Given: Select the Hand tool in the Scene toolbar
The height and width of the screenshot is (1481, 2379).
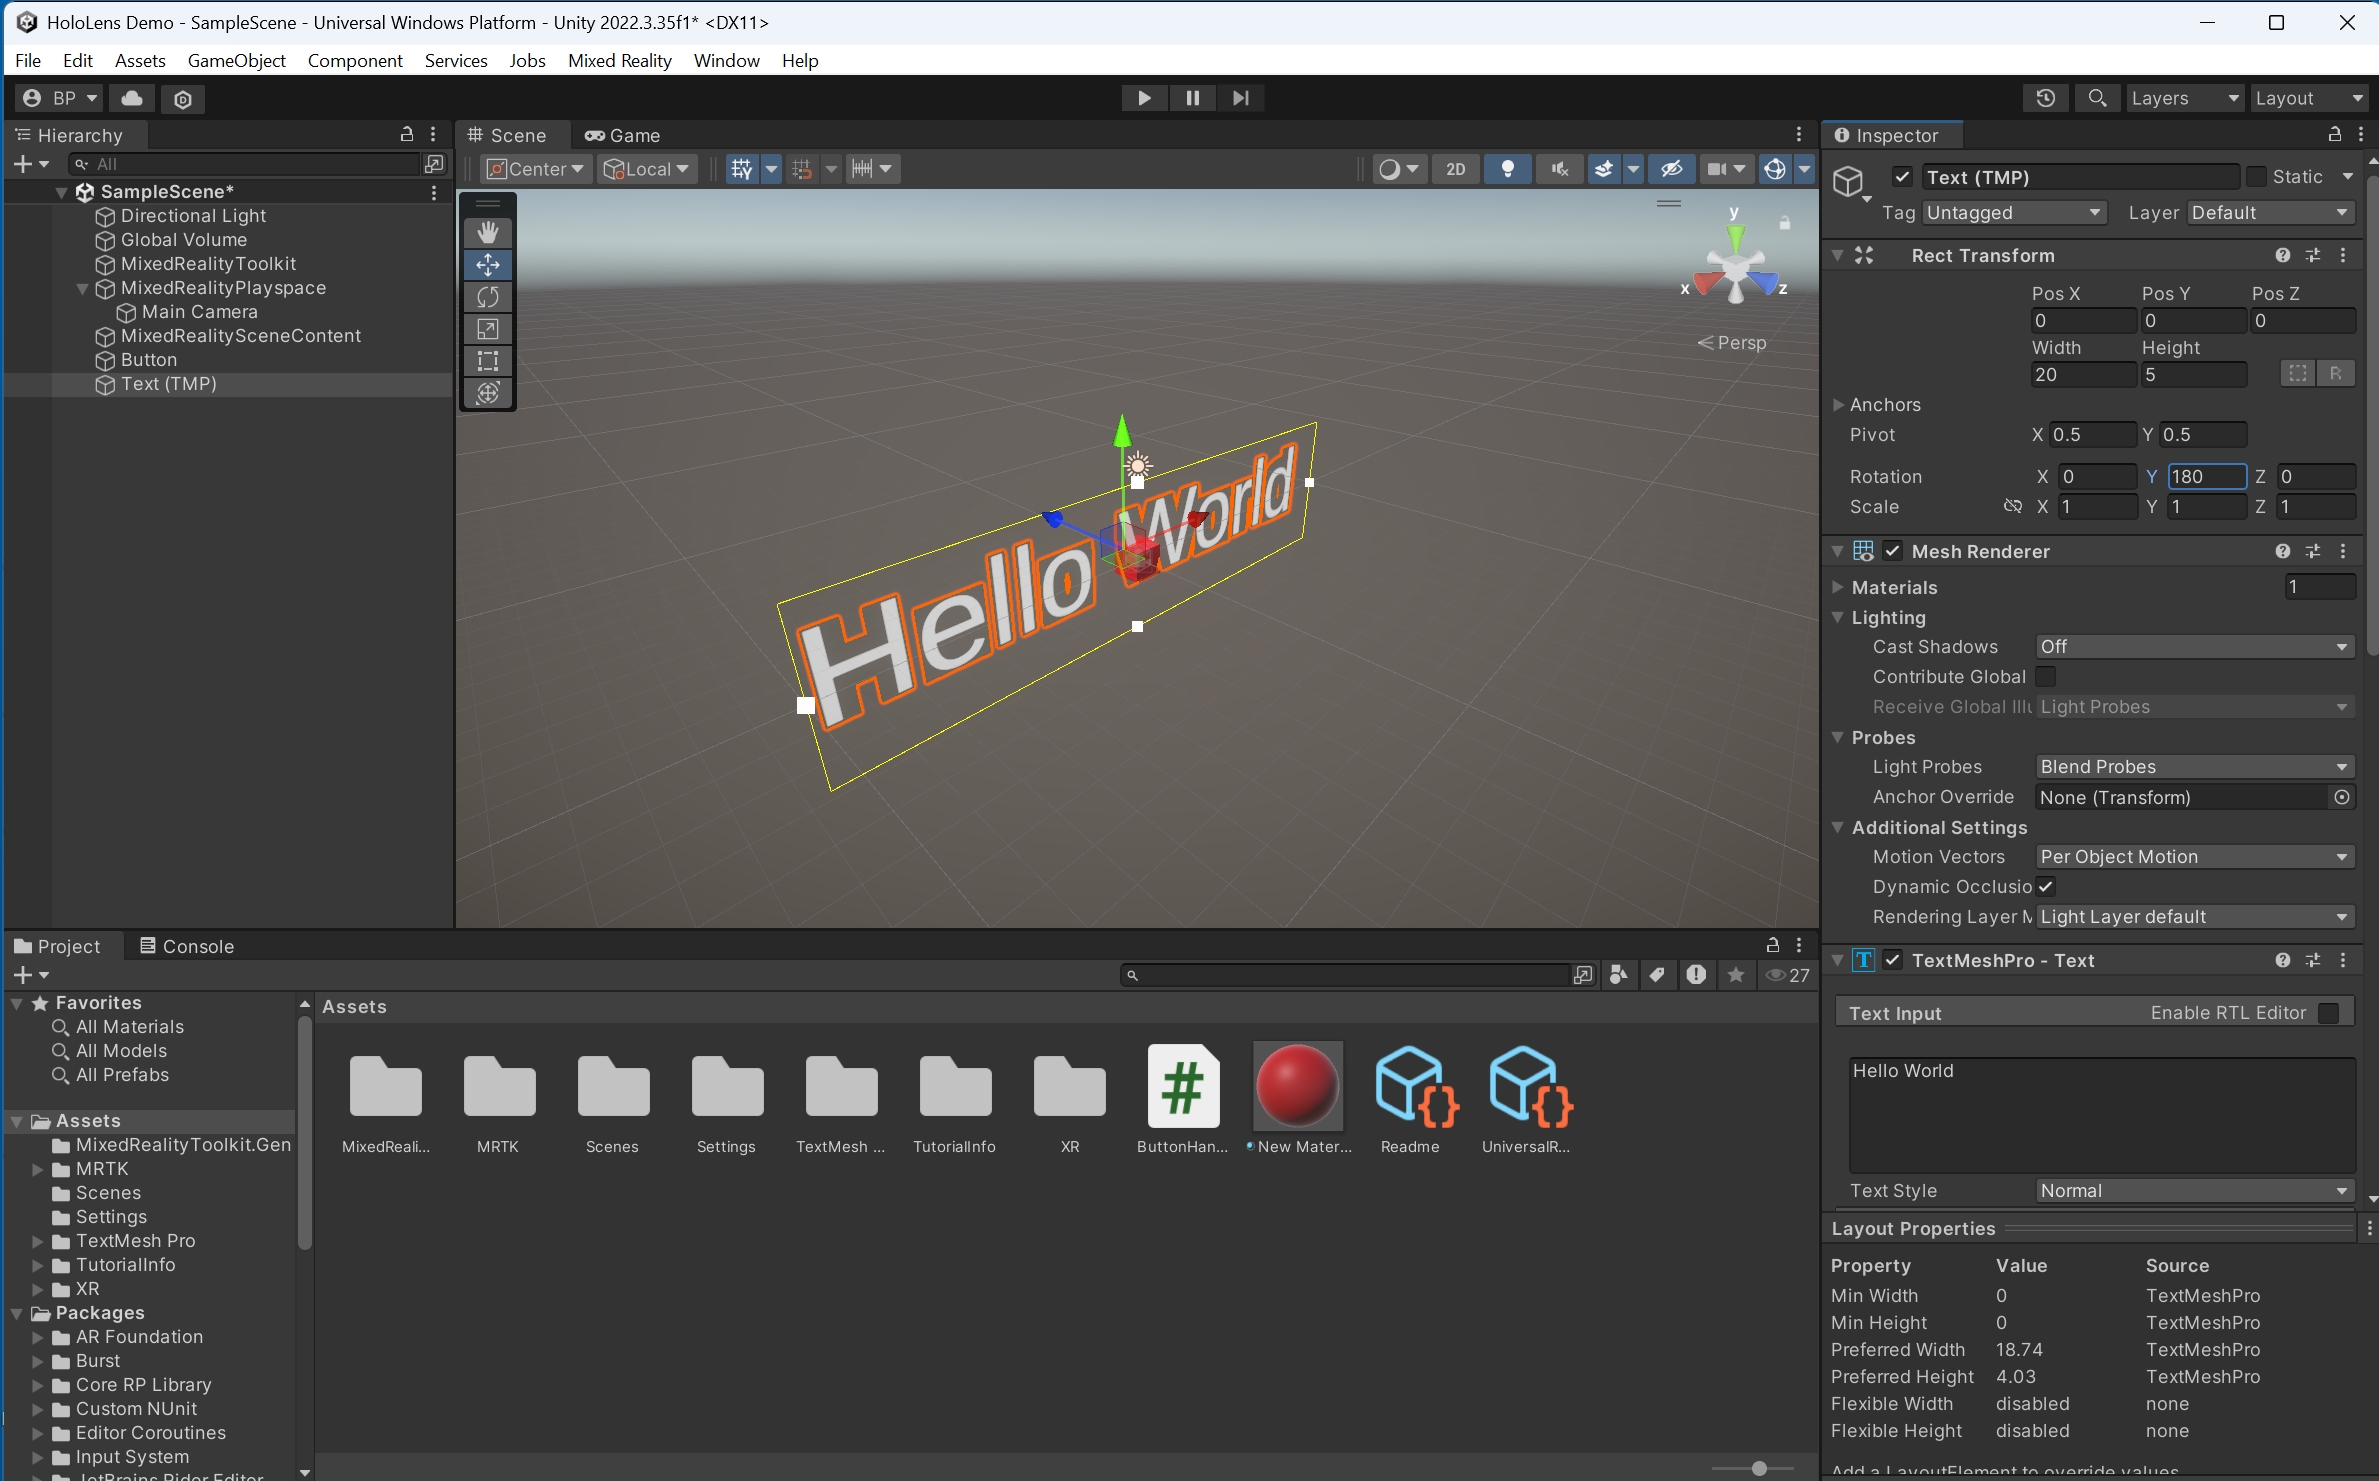Looking at the screenshot, I should click(487, 231).
